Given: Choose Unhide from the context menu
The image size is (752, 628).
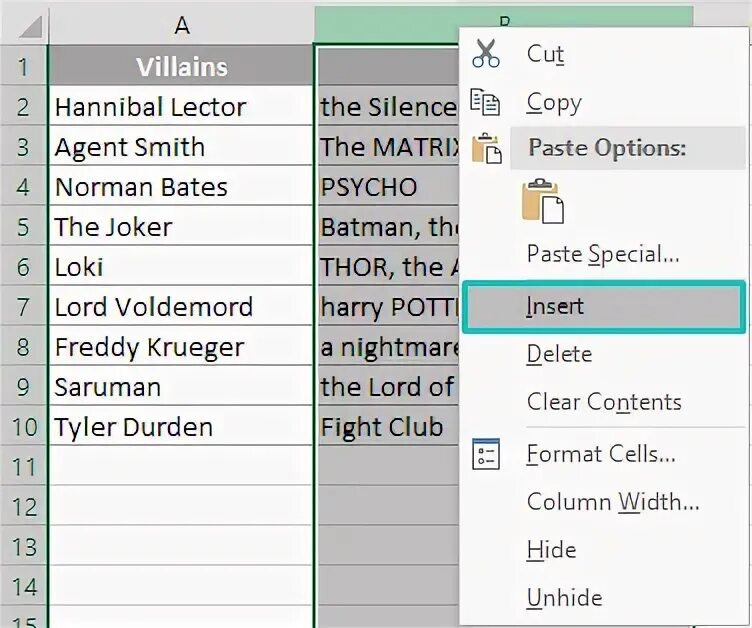Looking at the screenshot, I should tap(564, 598).
